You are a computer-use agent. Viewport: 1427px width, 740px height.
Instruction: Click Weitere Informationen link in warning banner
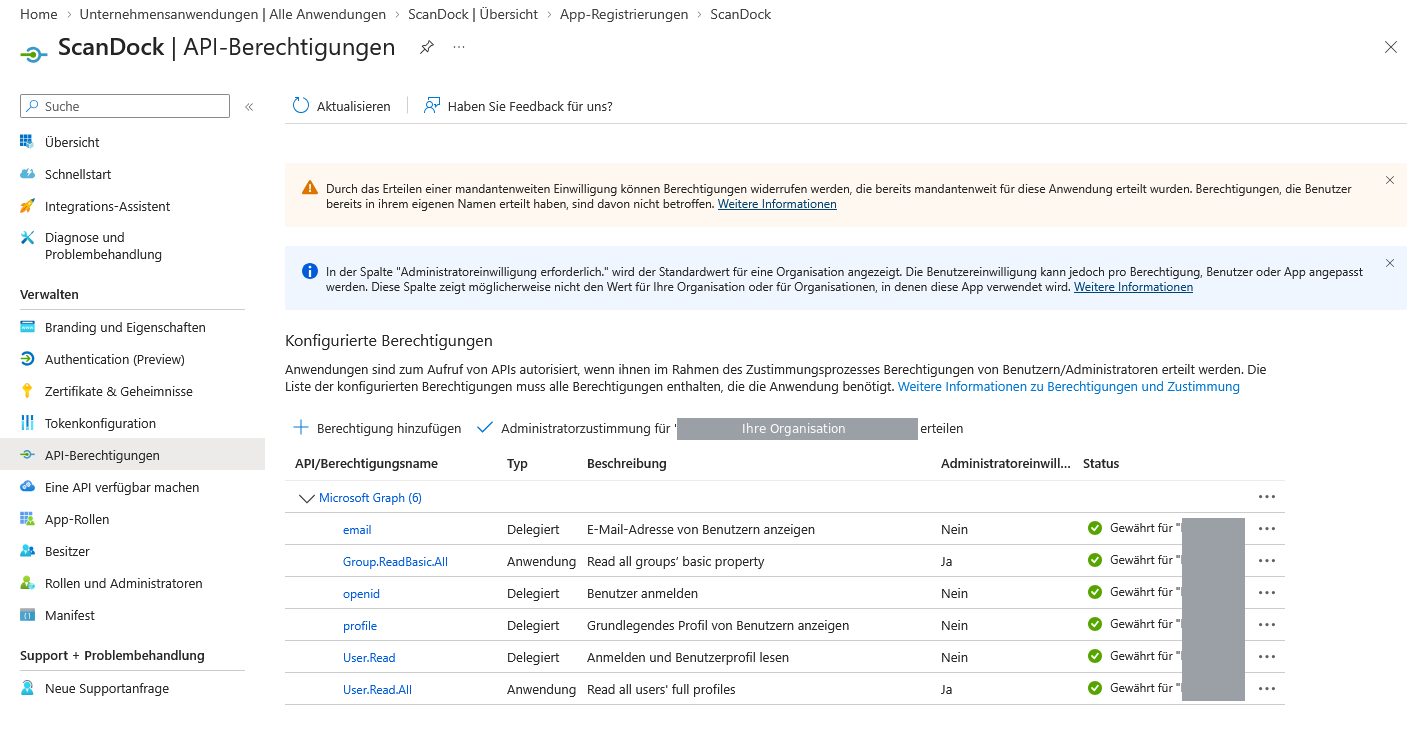[777, 204]
